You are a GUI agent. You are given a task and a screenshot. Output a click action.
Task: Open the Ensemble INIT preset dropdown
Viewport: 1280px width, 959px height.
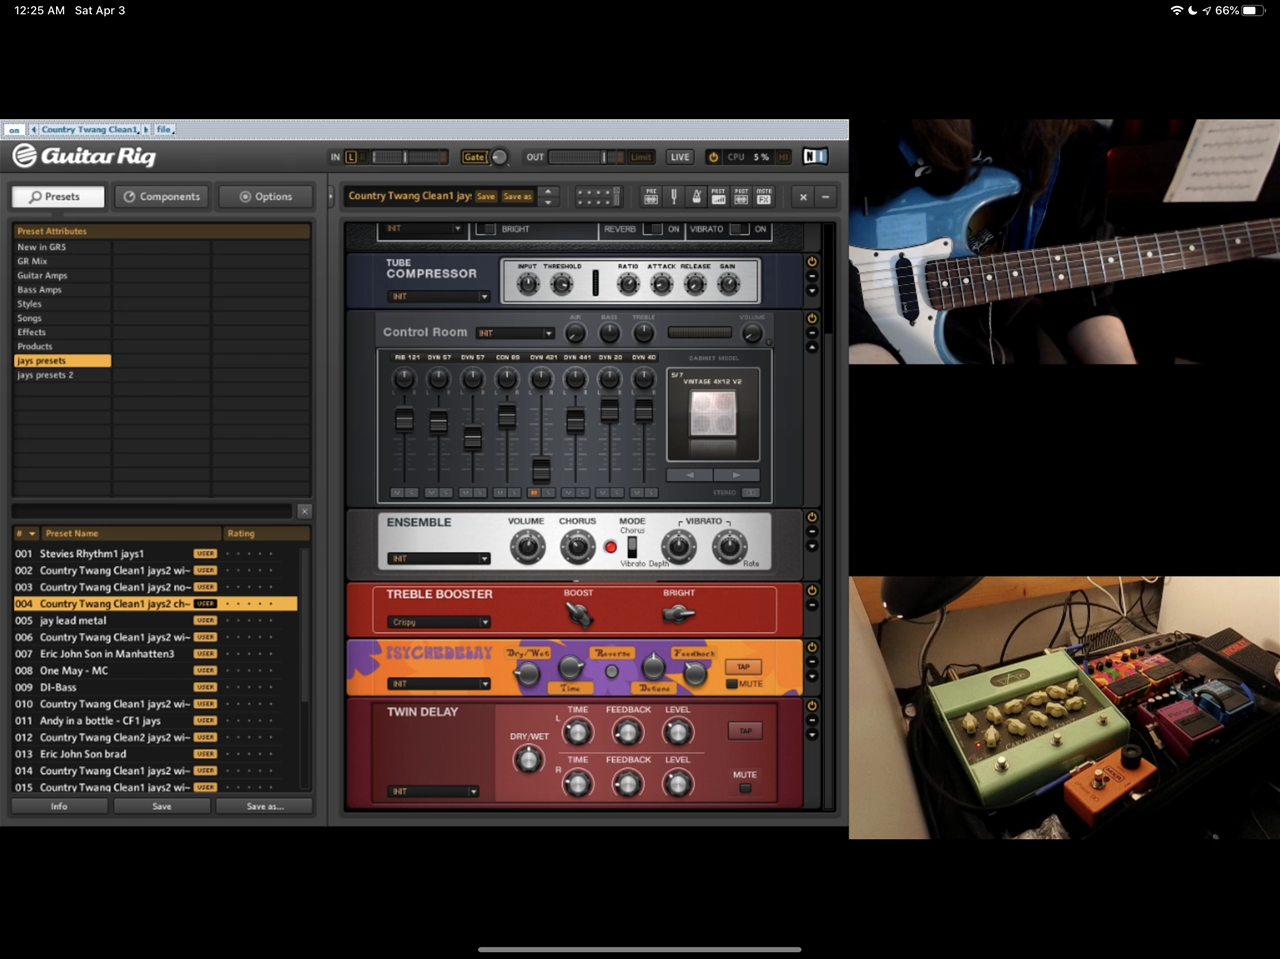439,559
